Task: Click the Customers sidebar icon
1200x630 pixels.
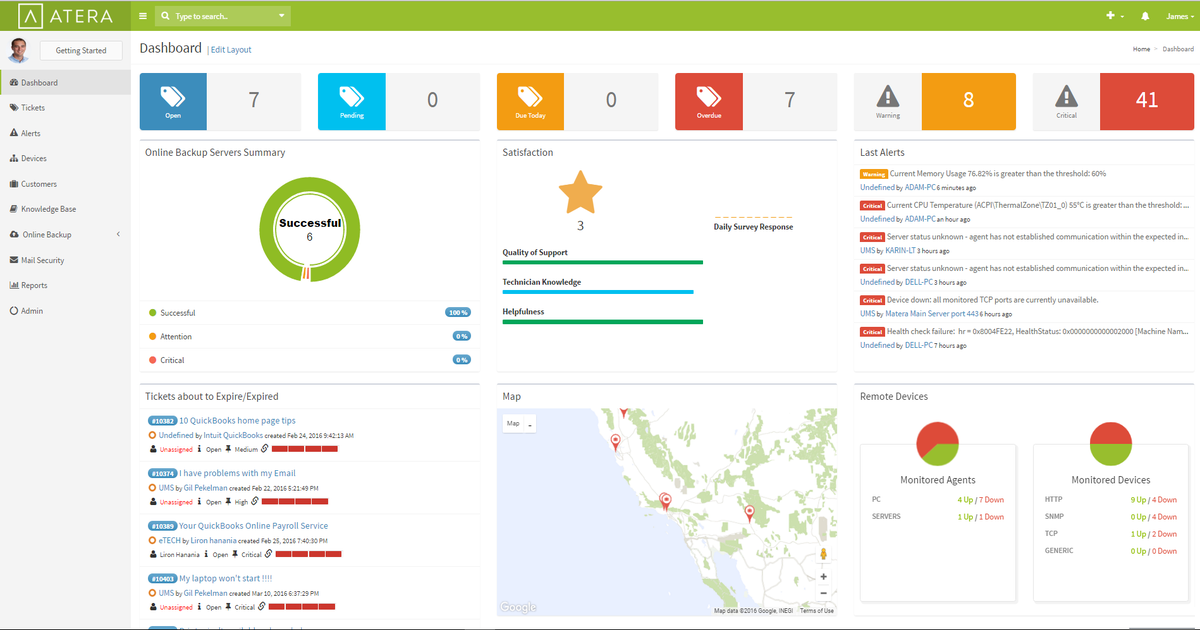Action: pyautogui.click(x=14, y=183)
